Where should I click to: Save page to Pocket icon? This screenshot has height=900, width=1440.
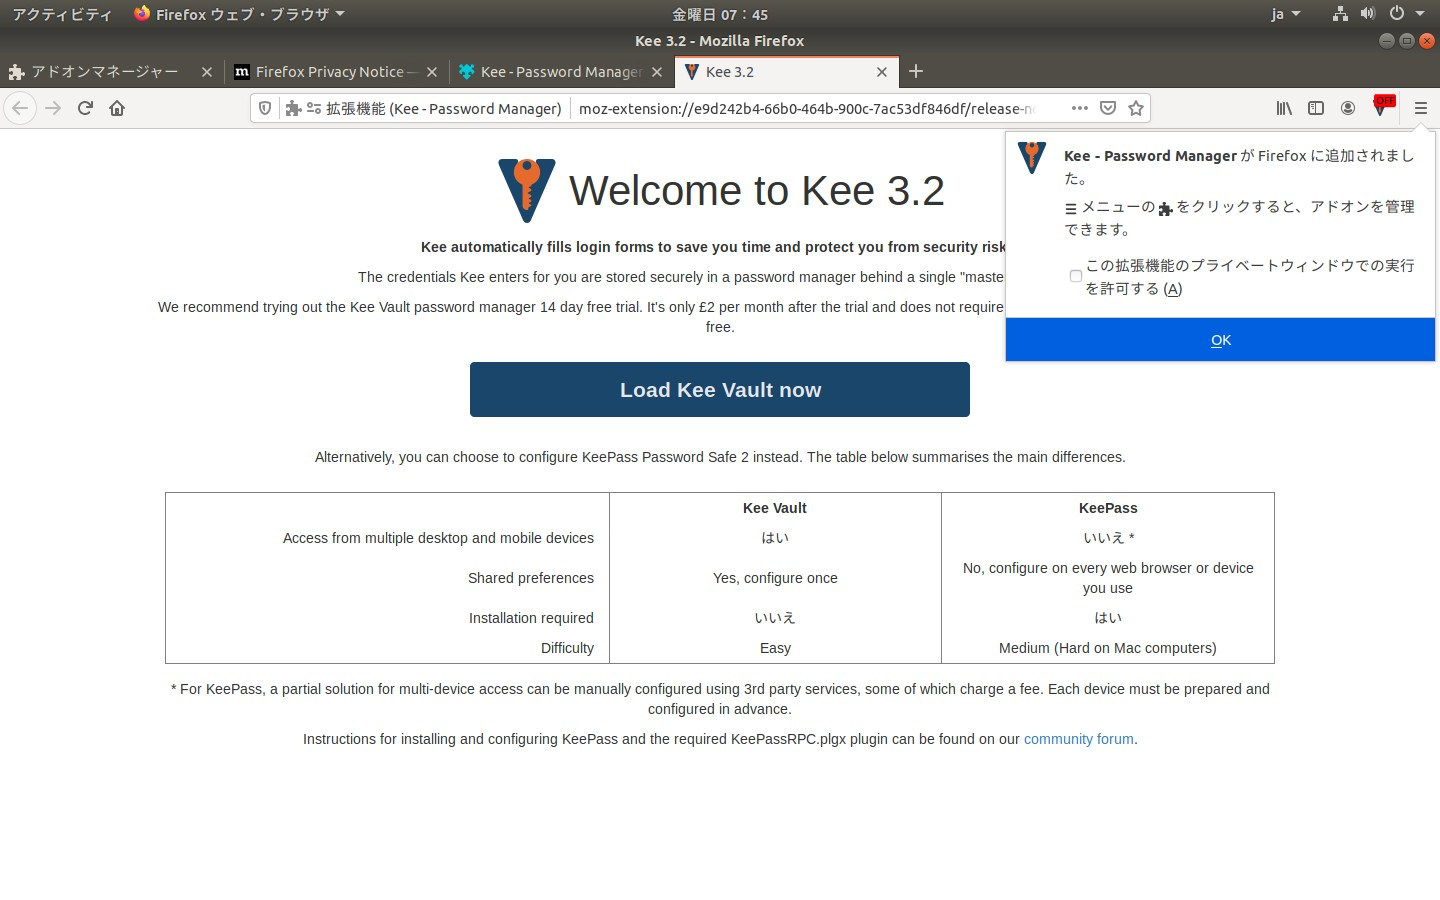1108,108
